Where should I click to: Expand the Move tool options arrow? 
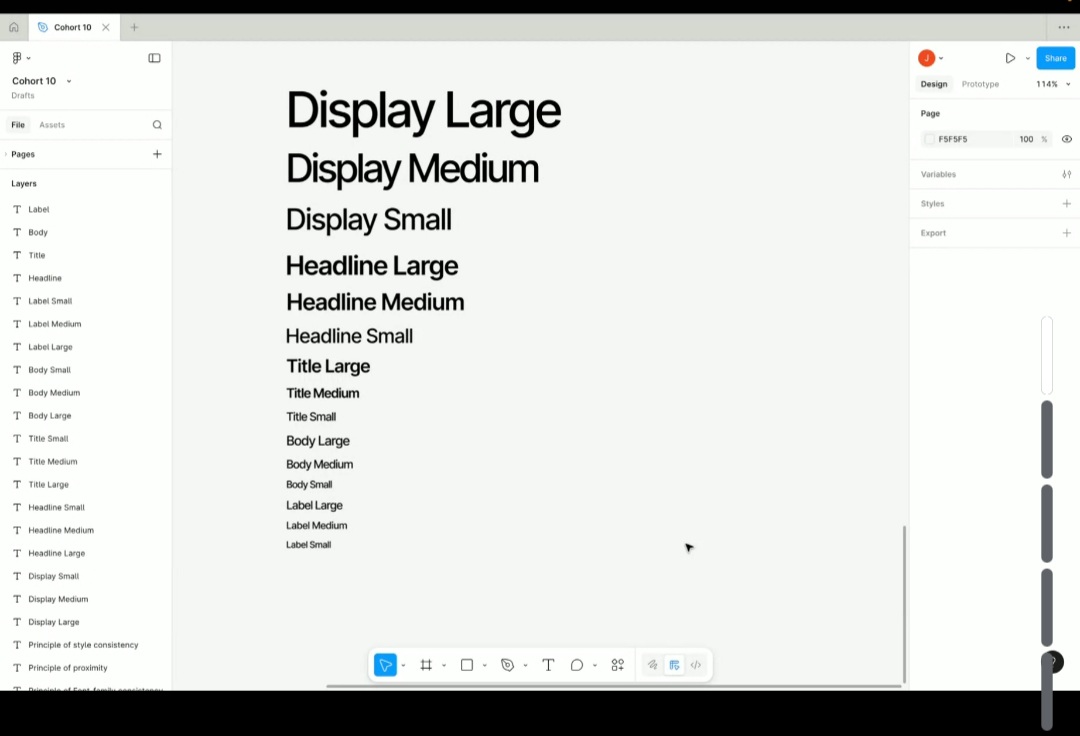point(403,665)
